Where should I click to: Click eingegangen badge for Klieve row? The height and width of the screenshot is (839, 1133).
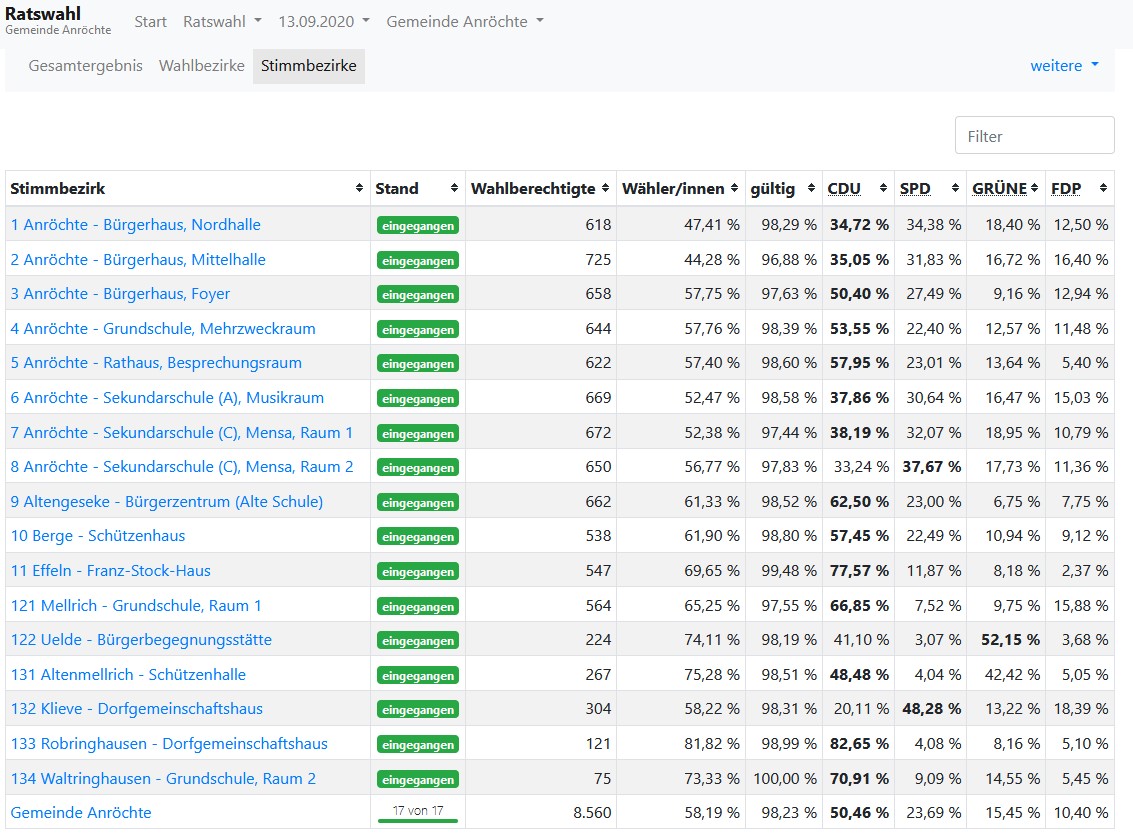418,710
